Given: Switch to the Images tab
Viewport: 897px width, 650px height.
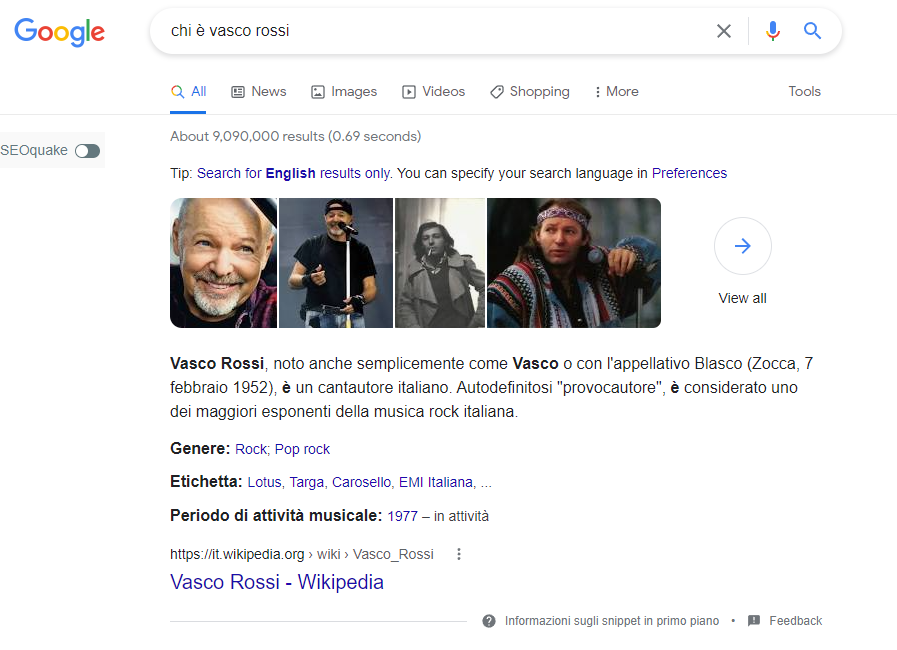Looking at the screenshot, I should 344,92.
